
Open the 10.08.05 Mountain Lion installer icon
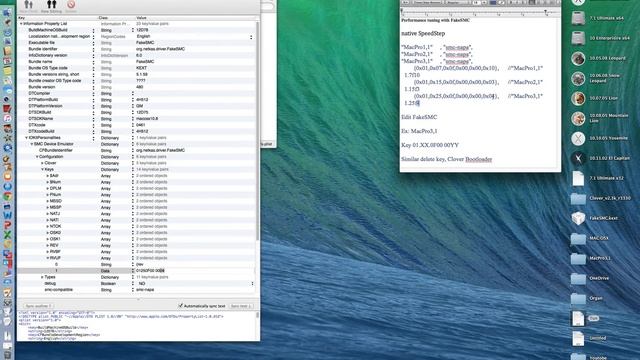click(x=578, y=118)
